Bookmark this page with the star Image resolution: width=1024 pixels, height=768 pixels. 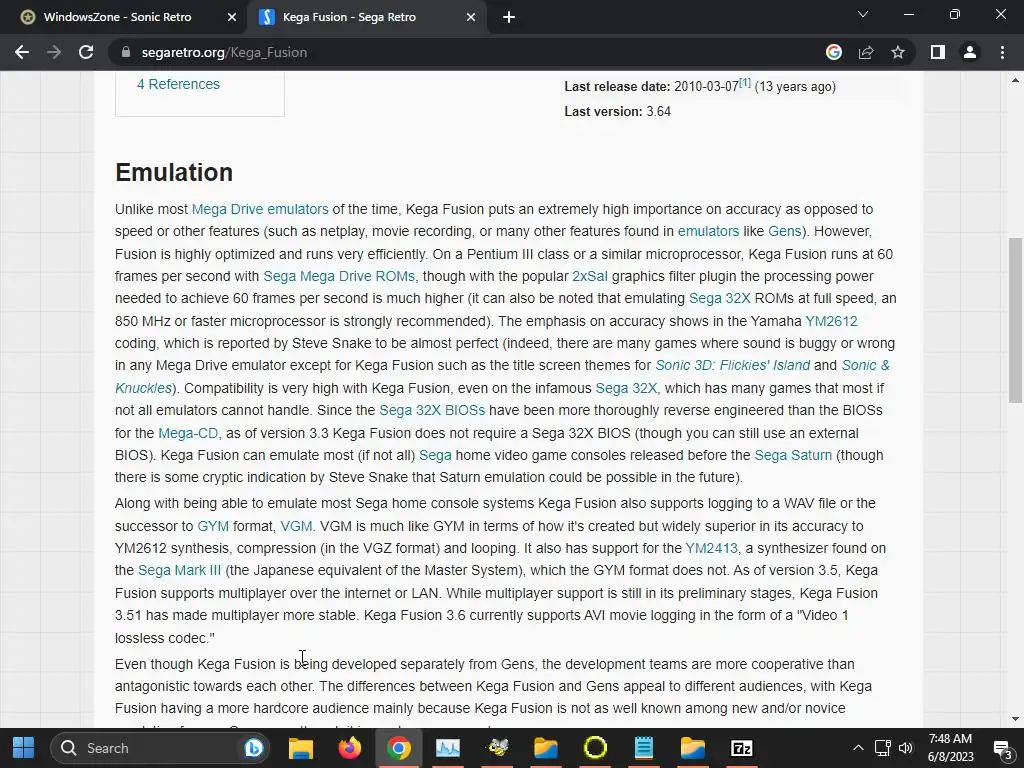898,52
